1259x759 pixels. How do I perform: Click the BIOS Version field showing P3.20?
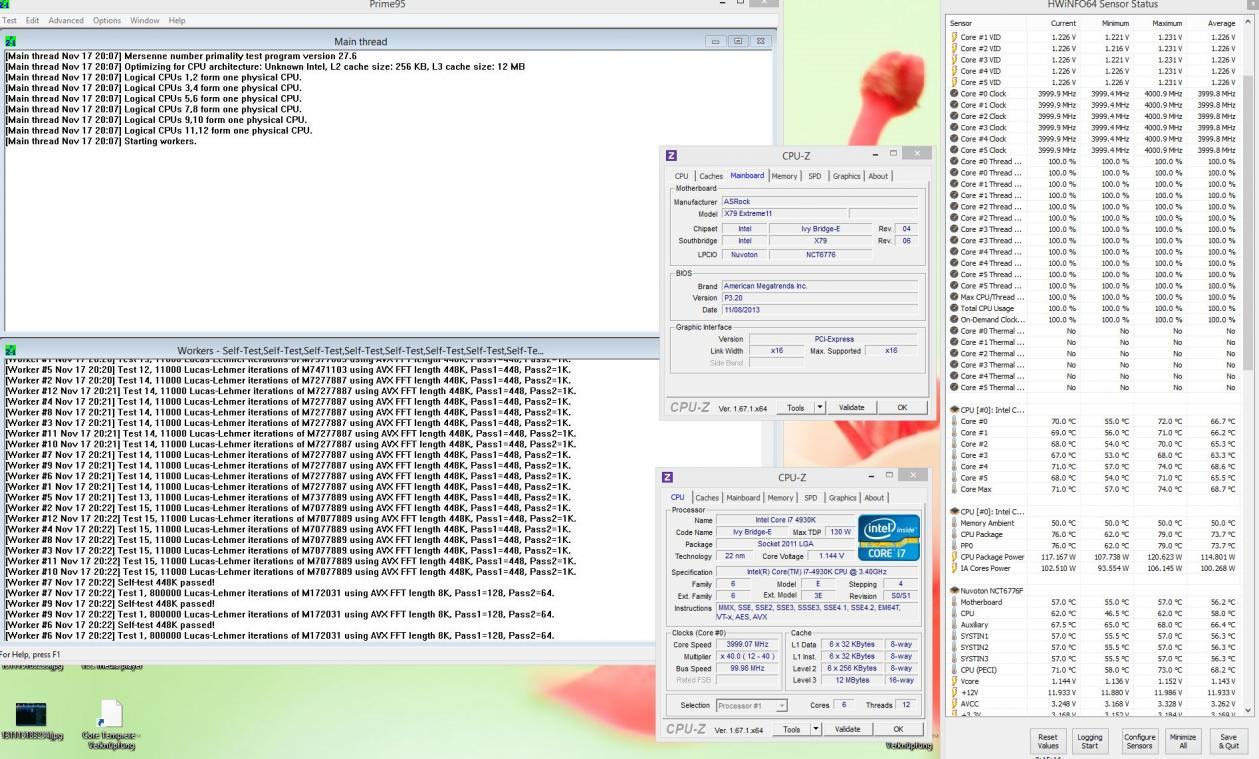(x=819, y=297)
